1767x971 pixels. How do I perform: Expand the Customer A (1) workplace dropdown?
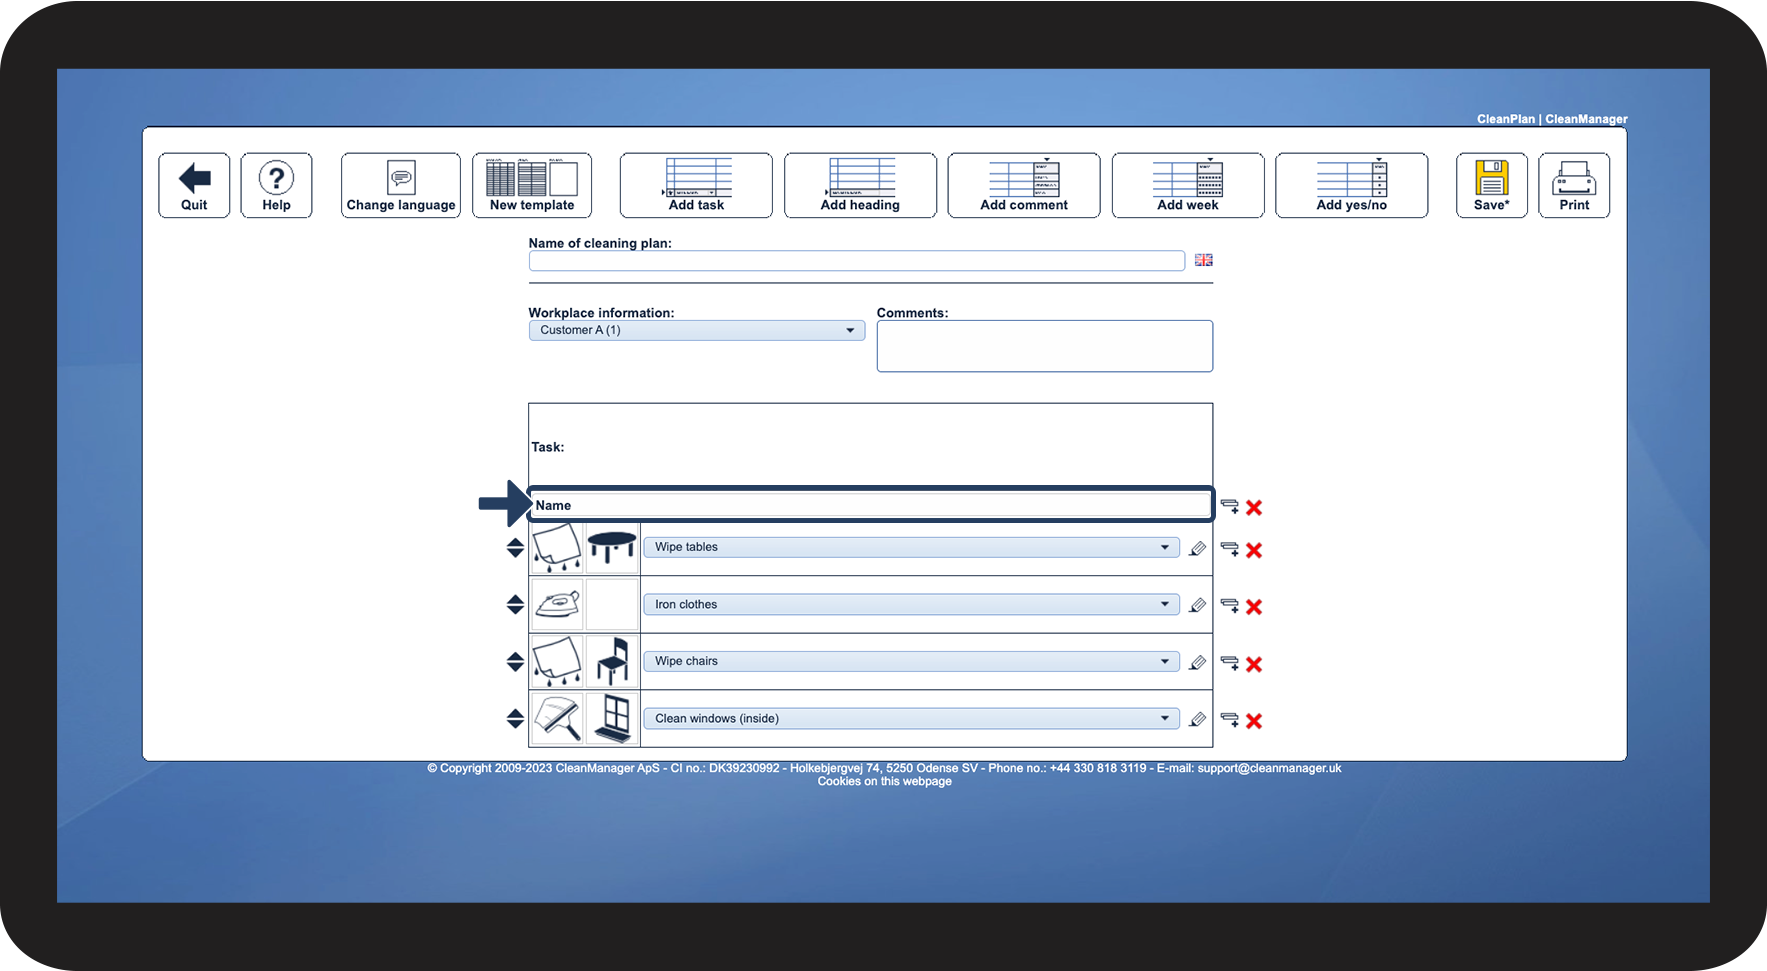coord(697,330)
